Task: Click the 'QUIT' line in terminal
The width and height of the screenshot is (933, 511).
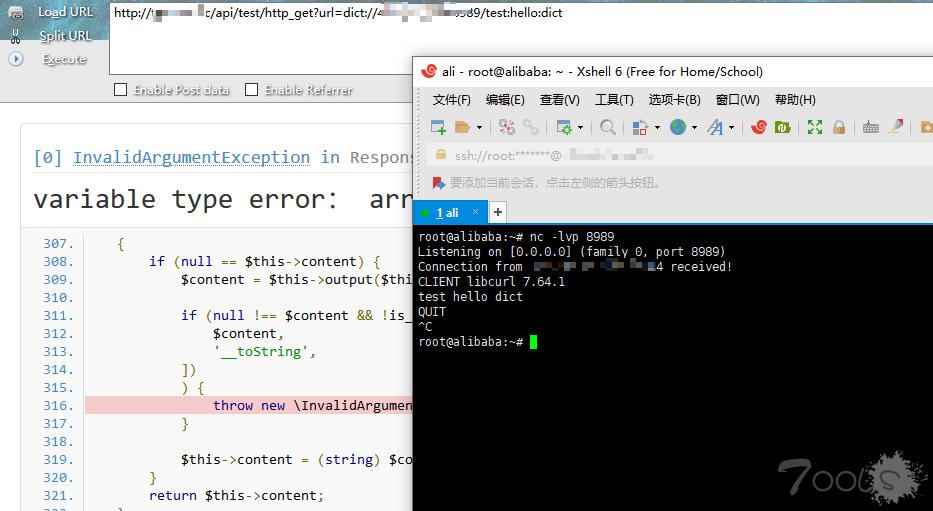Action: (432, 311)
